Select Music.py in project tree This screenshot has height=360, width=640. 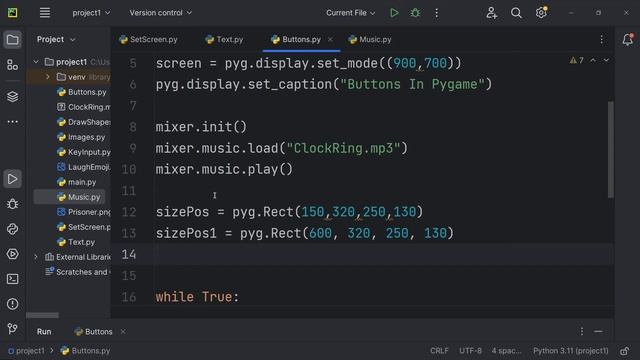(x=79, y=197)
